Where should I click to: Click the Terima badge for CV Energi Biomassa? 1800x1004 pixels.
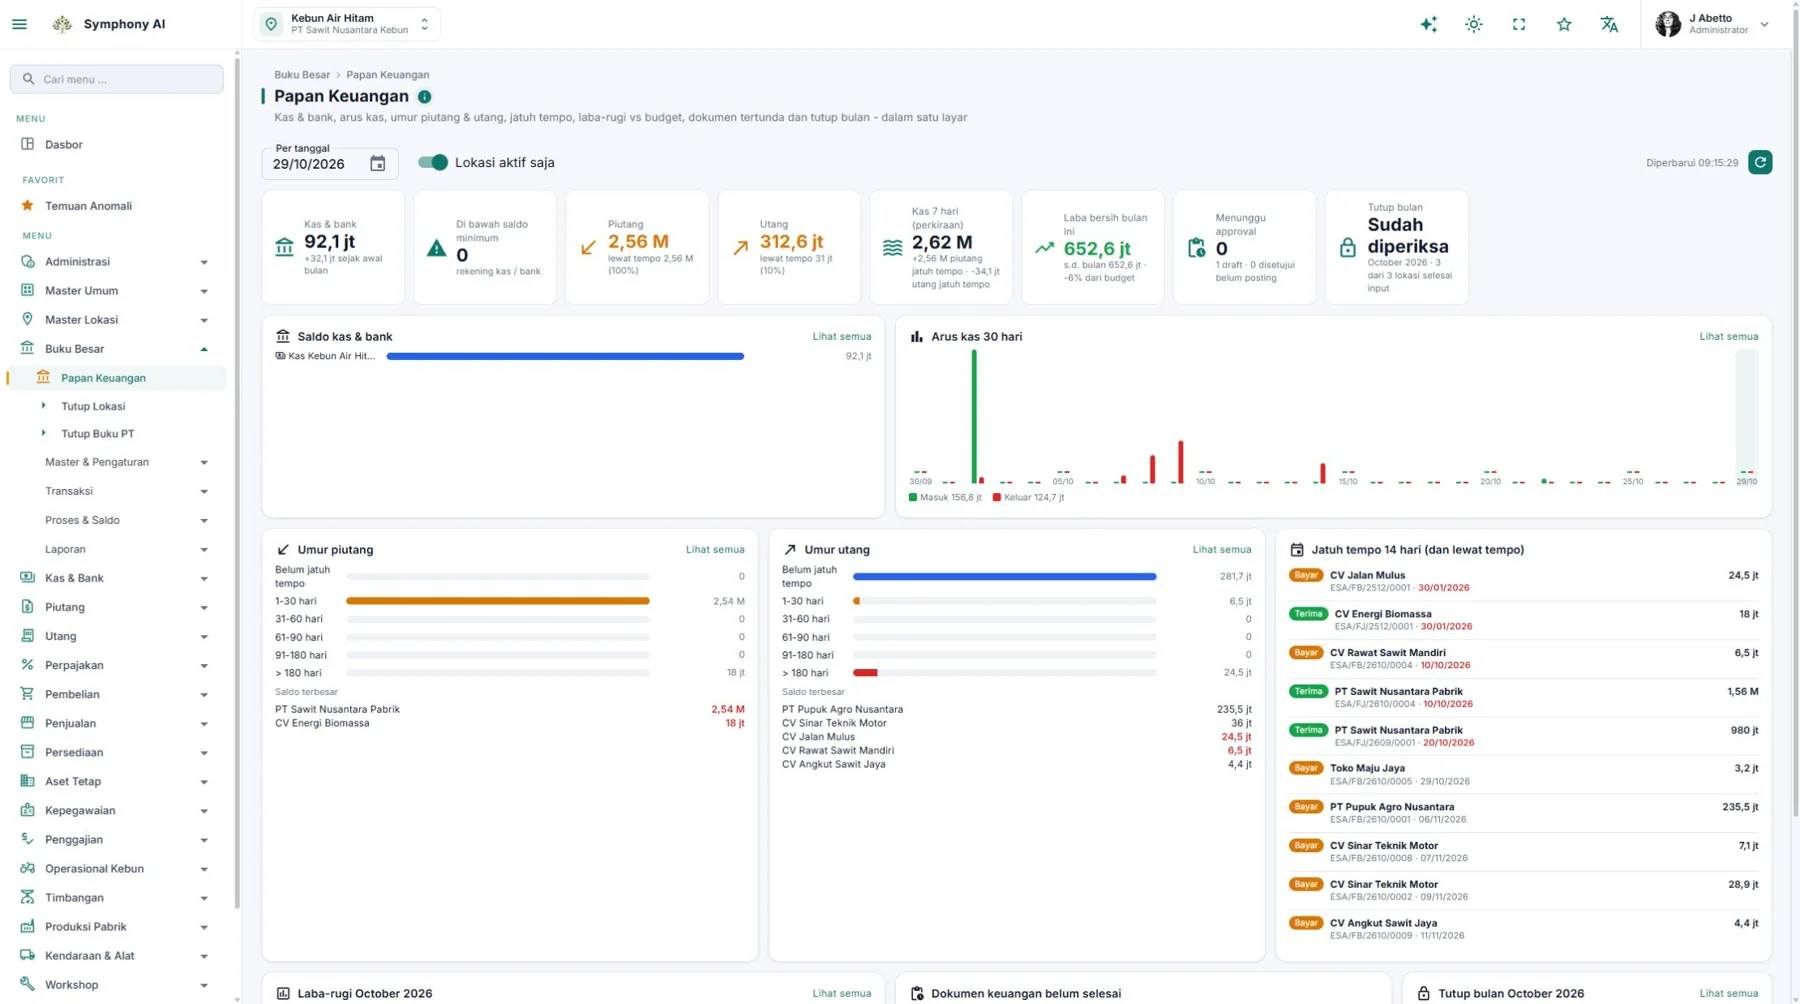click(x=1308, y=614)
